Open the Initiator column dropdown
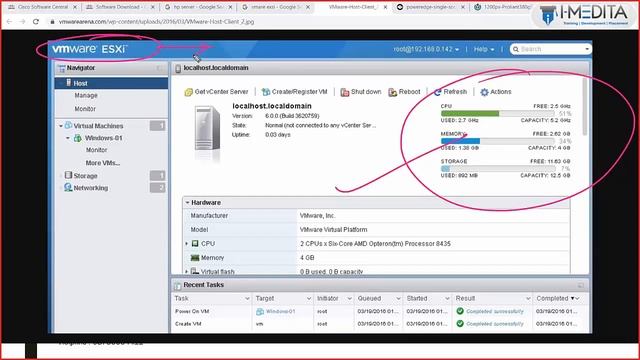Image resolution: width=640 pixels, height=360 pixels. click(x=349, y=299)
